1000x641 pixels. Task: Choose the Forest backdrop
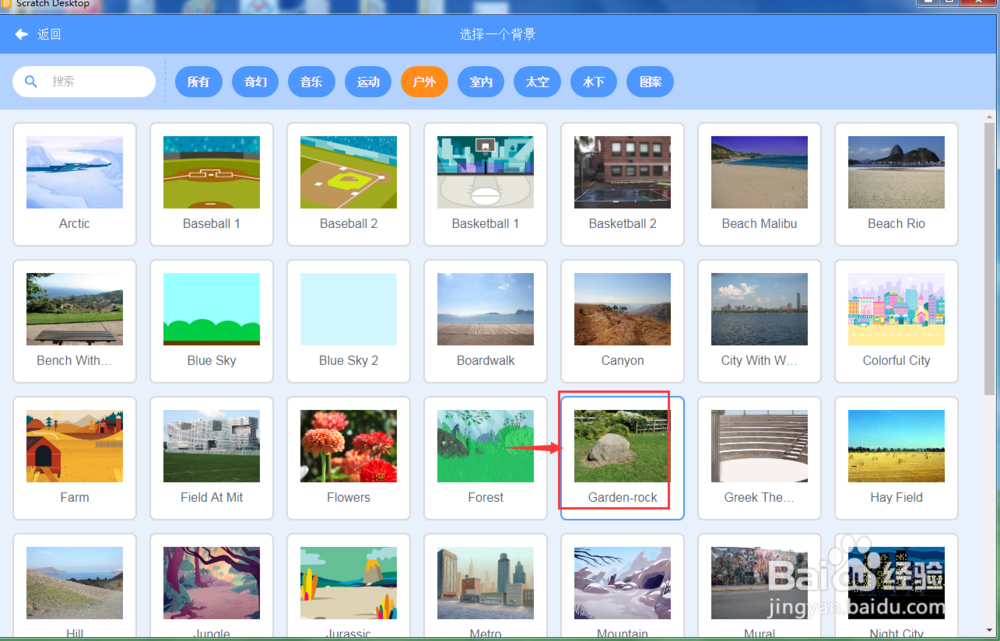(x=485, y=458)
